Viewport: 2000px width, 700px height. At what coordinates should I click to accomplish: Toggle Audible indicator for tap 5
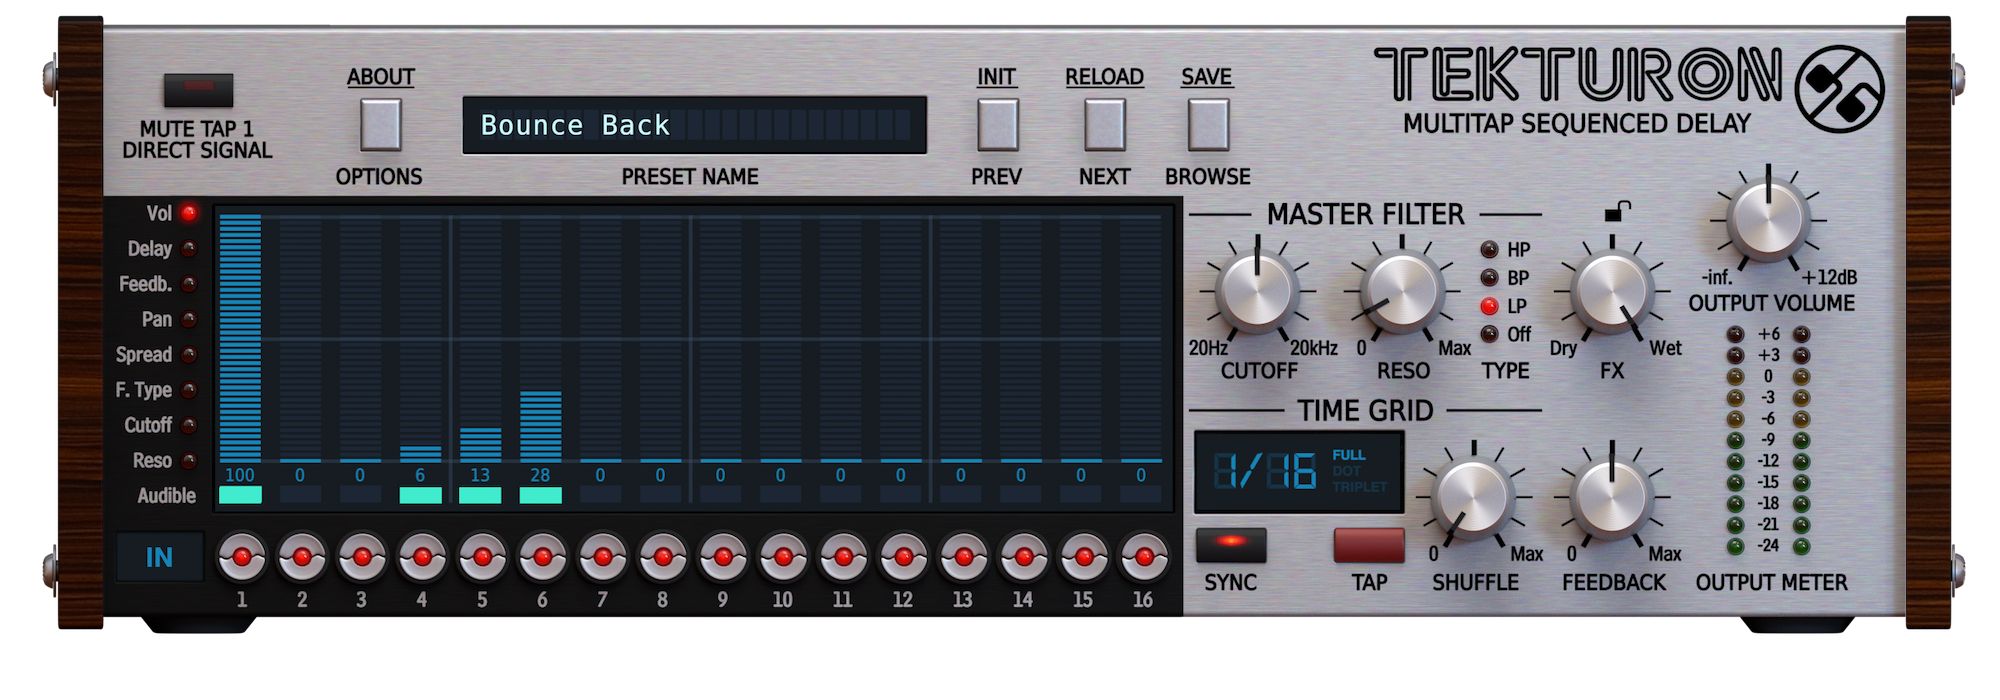coord(480,495)
